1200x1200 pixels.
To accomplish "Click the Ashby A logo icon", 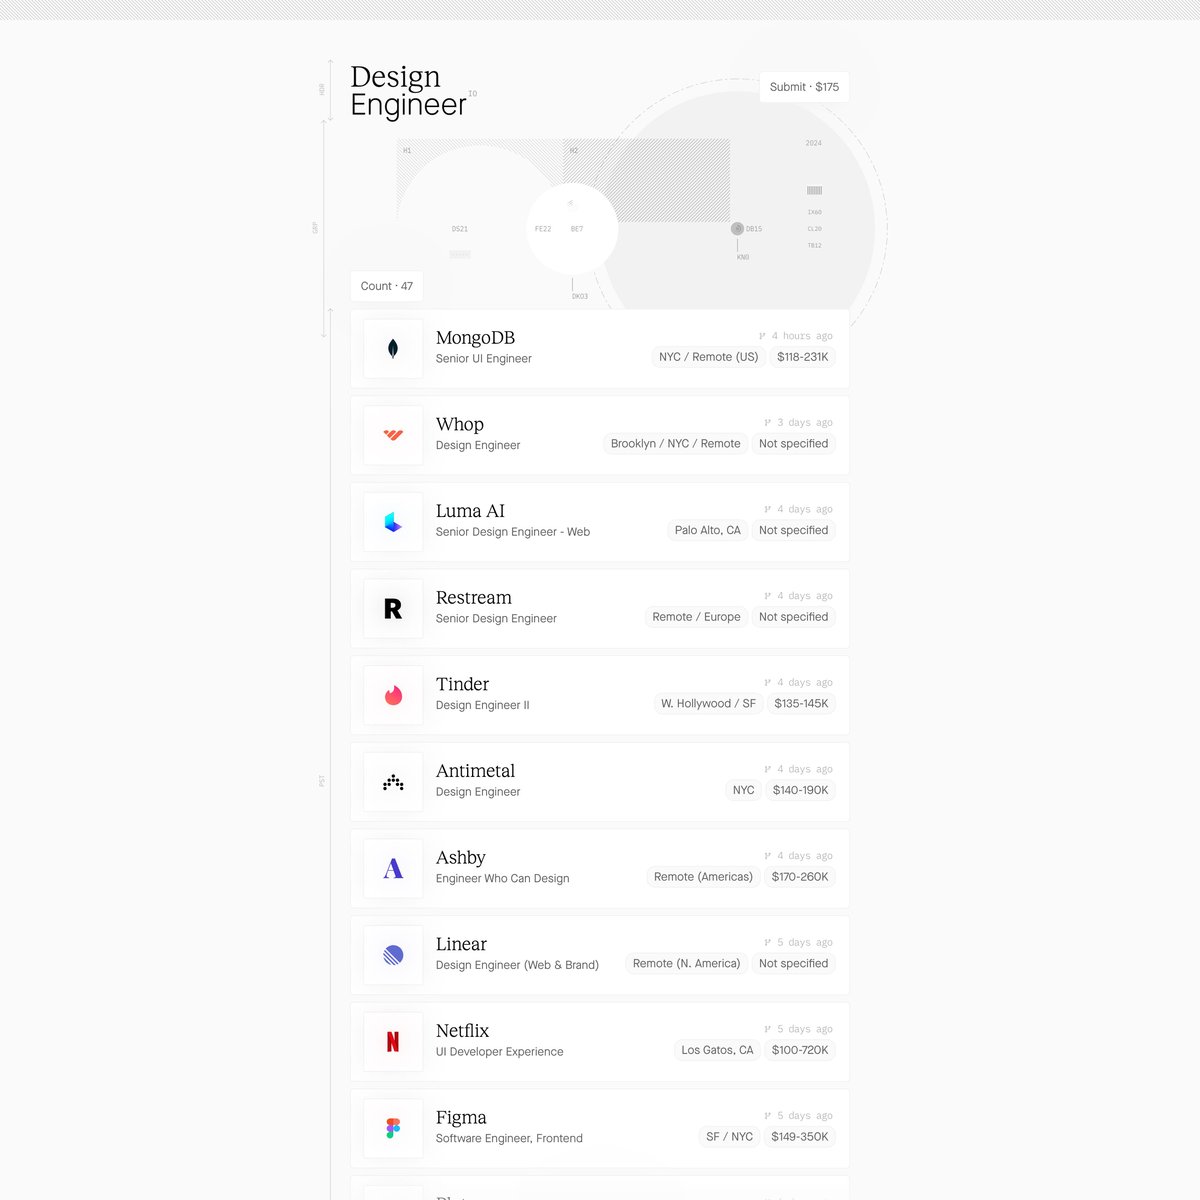I will tap(393, 869).
